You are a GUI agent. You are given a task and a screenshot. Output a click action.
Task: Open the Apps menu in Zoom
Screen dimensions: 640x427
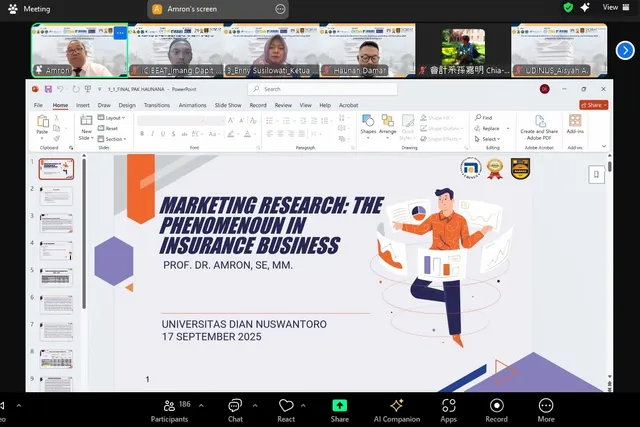coord(448,411)
